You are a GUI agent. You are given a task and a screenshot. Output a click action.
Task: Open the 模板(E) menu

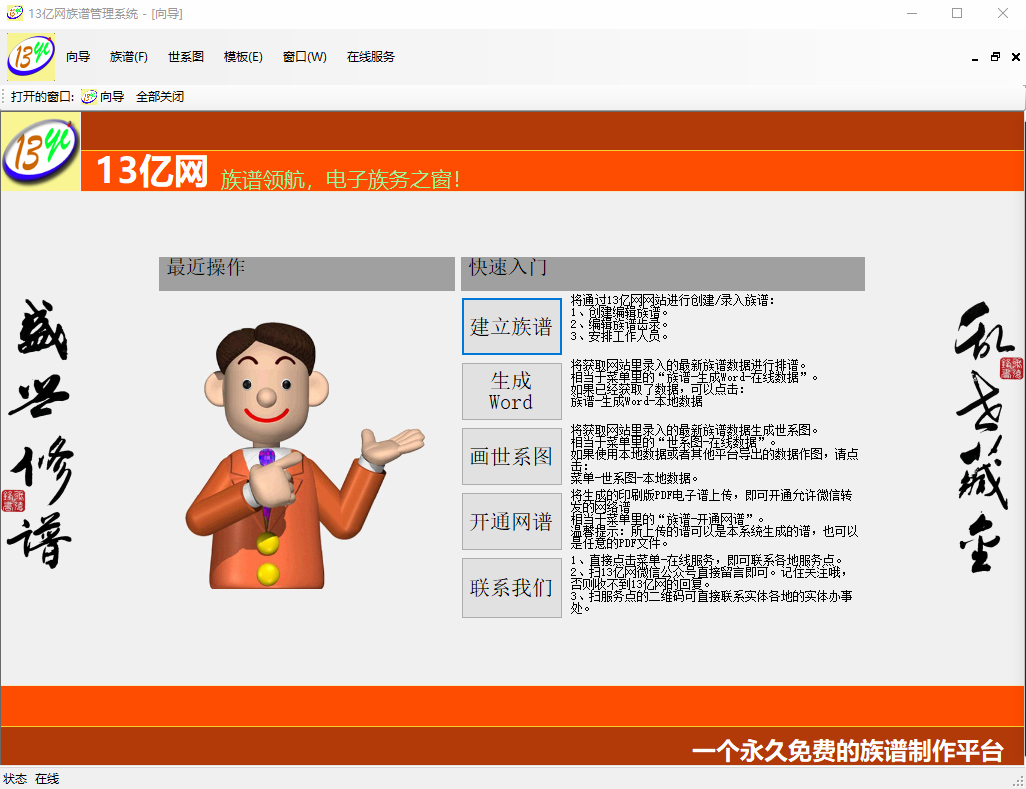[243, 57]
